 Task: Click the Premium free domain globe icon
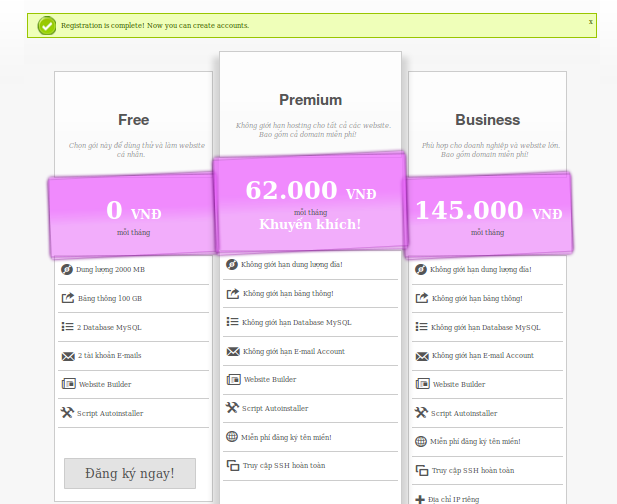[x=232, y=437]
